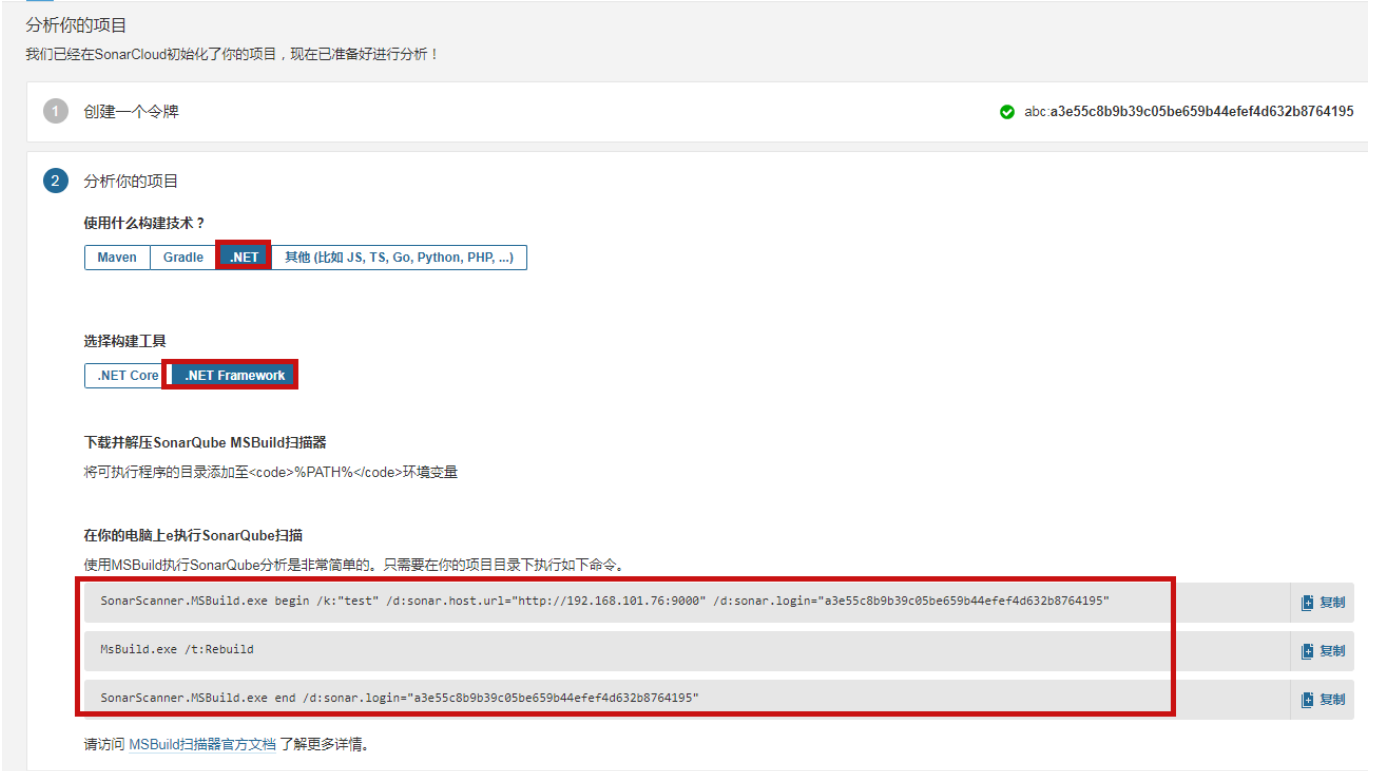Click the 分析你的项目 page heading

point(76,25)
